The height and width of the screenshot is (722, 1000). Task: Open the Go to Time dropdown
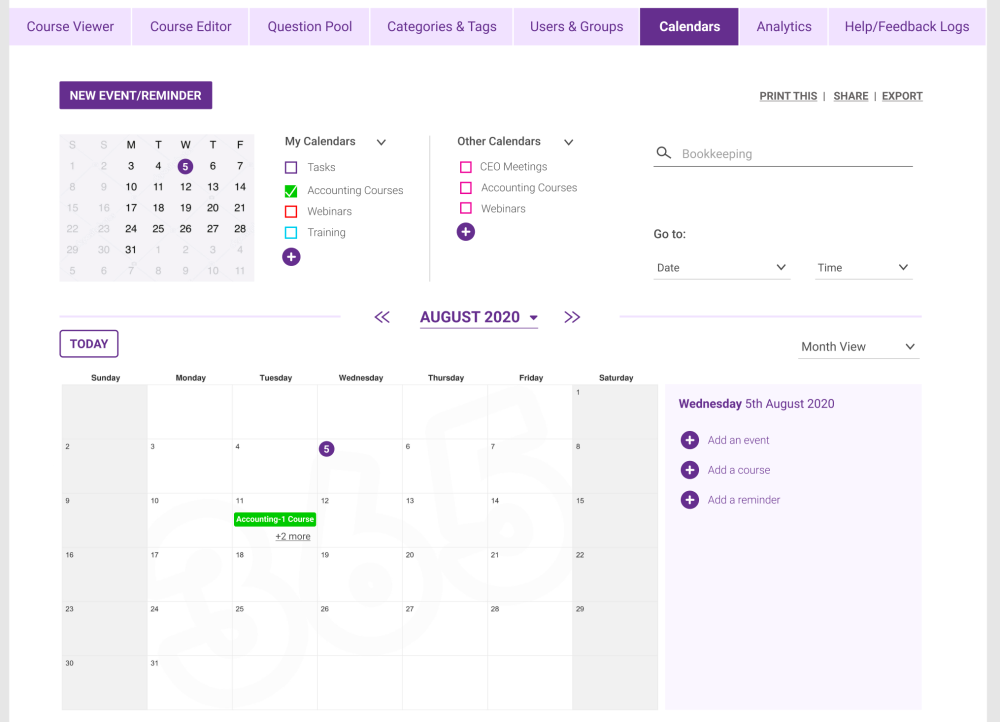[864, 268]
